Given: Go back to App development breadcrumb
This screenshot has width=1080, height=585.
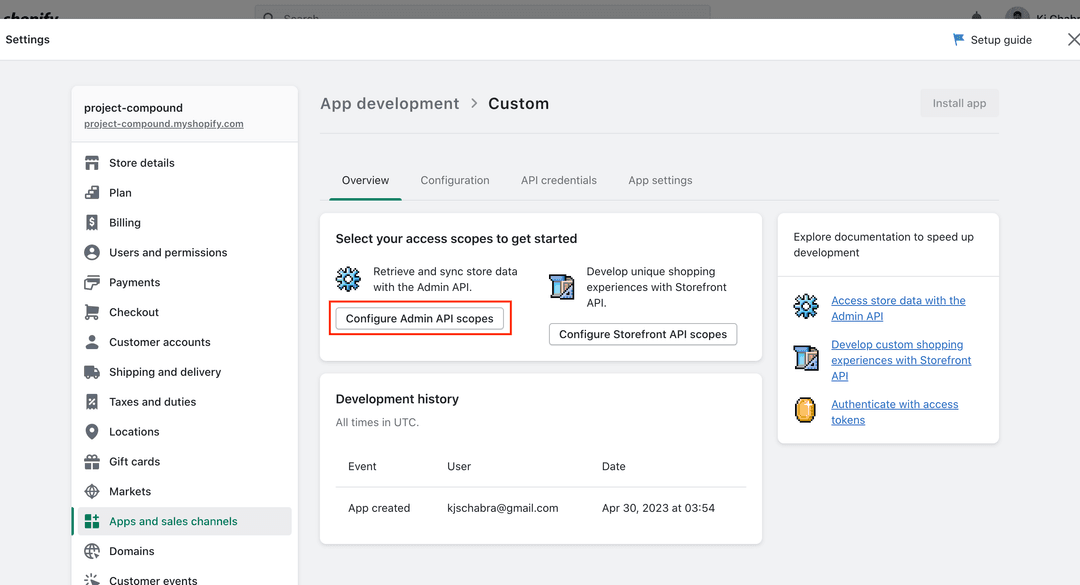Looking at the screenshot, I should (389, 103).
